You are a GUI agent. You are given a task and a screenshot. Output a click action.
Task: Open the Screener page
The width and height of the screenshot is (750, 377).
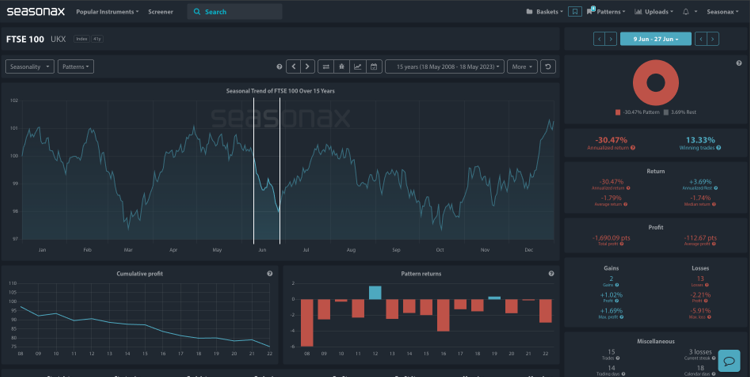pyautogui.click(x=160, y=11)
